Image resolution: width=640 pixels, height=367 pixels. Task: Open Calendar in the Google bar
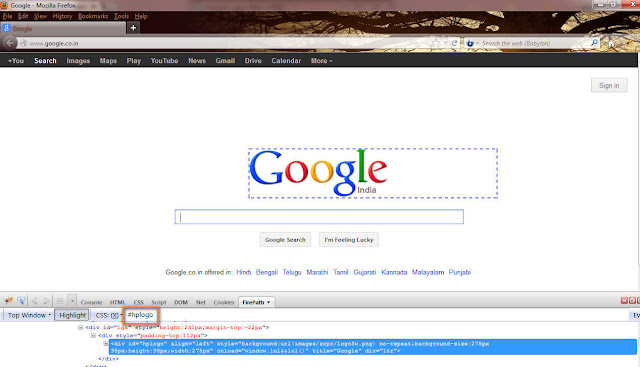click(x=286, y=61)
